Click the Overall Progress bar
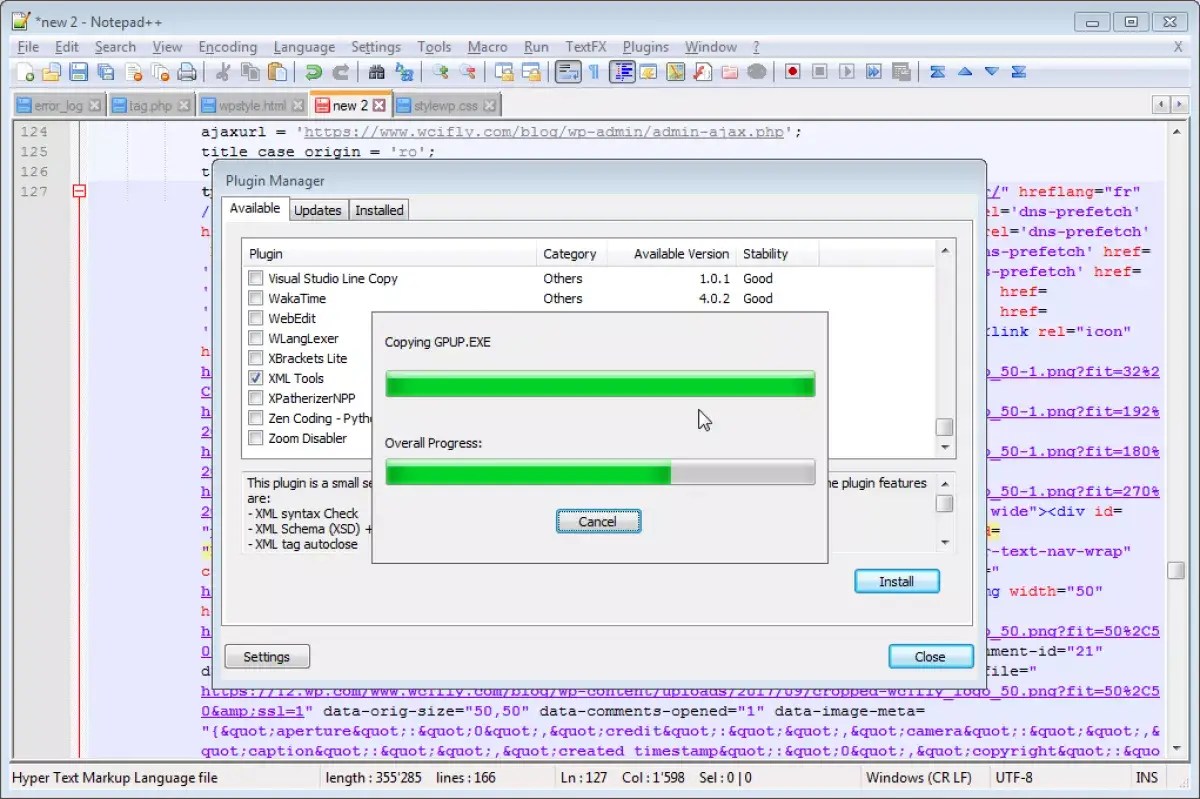 tap(600, 472)
